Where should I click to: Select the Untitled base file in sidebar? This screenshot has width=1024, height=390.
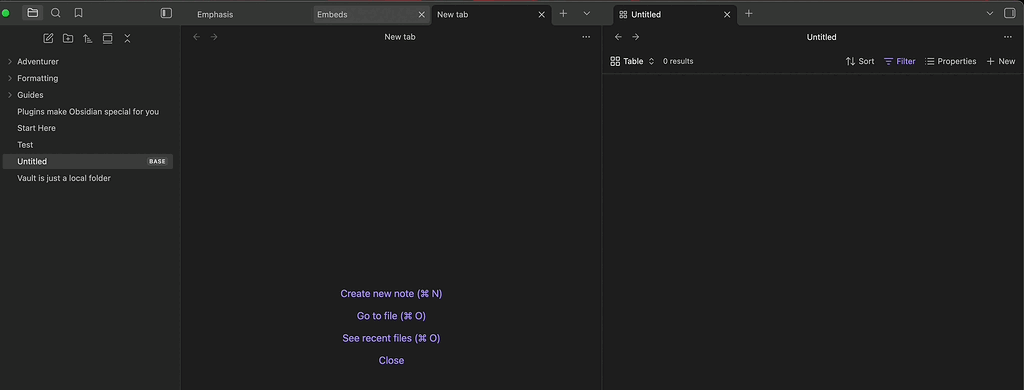tap(88, 161)
